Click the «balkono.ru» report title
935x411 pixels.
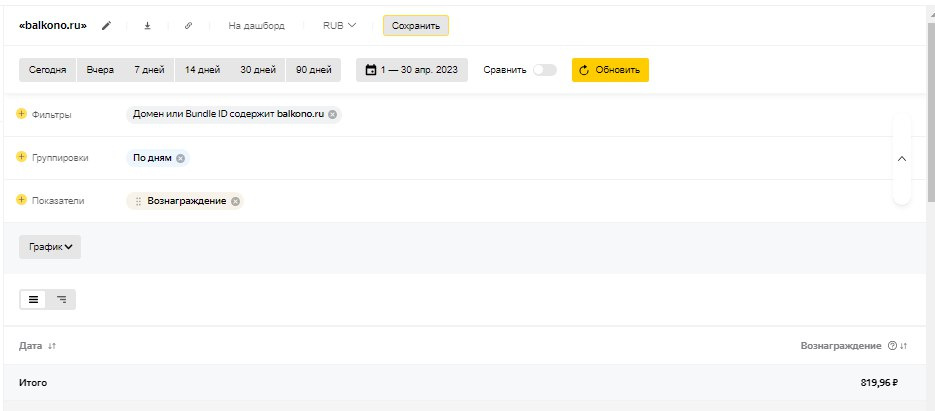tap(53, 26)
